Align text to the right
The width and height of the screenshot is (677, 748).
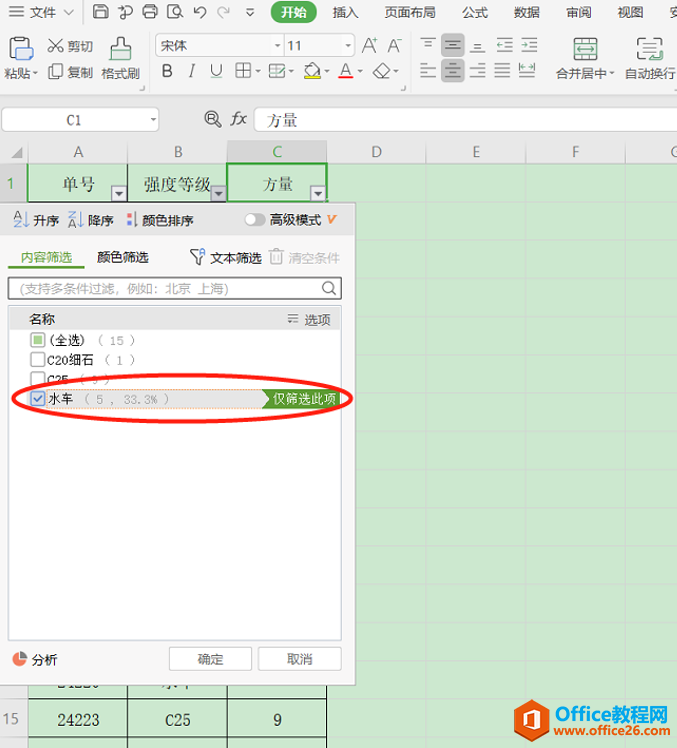coord(477,71)
